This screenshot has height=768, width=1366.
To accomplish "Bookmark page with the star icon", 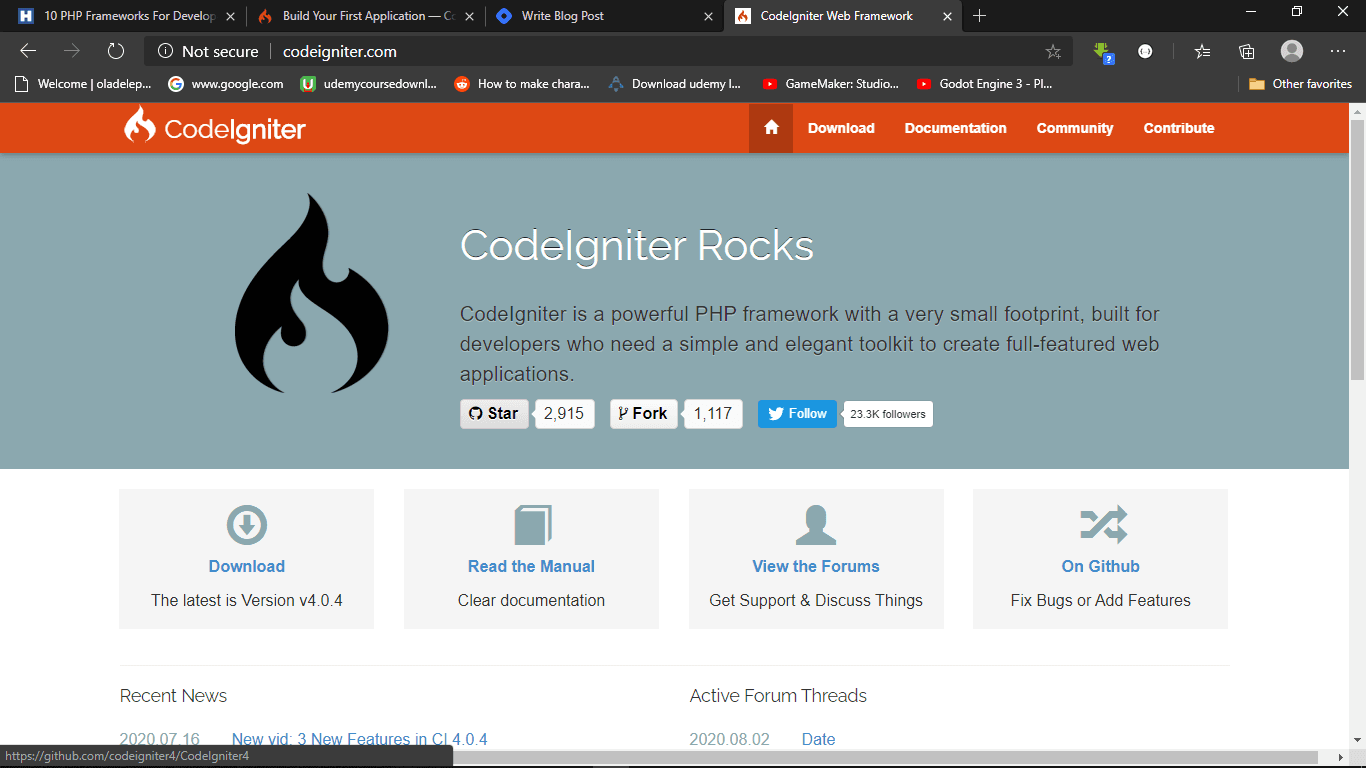I will pos(1053,51).
